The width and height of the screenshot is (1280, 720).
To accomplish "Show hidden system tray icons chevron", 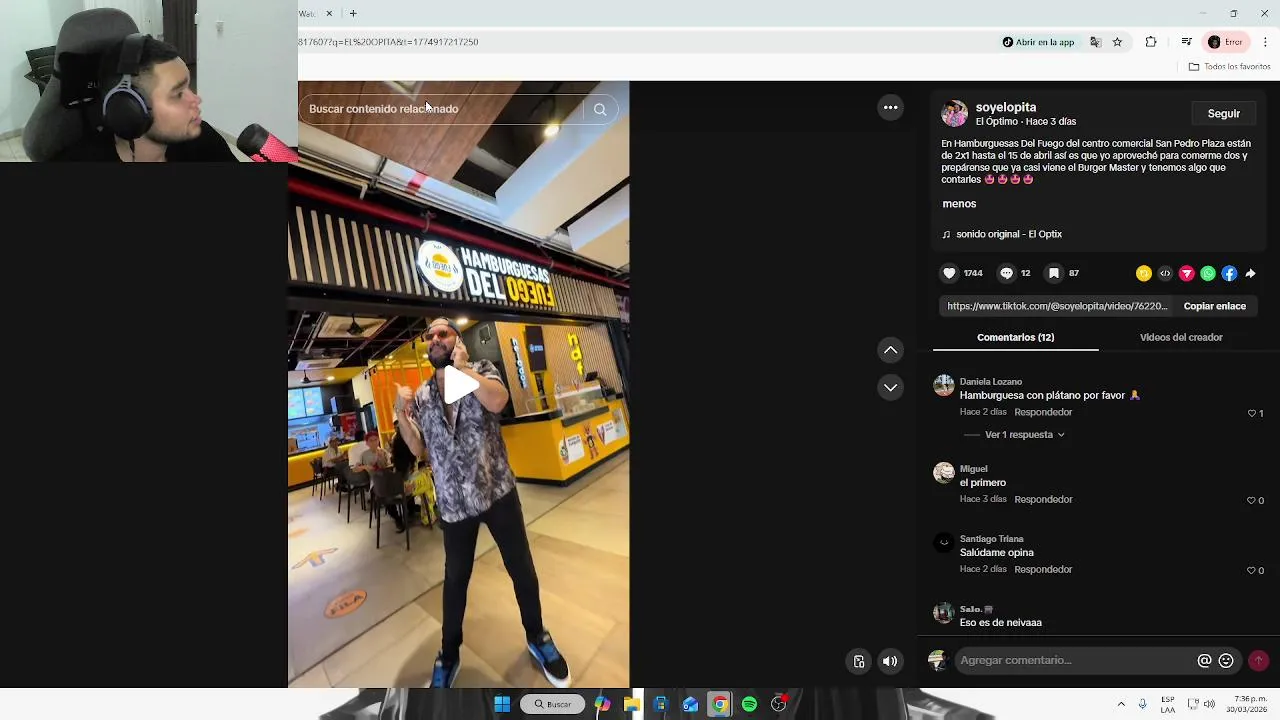I will (1121, 704).
